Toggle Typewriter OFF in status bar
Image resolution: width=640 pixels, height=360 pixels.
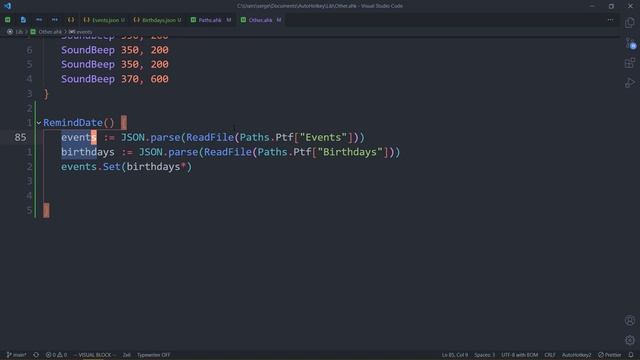click(x=153, y=355)
